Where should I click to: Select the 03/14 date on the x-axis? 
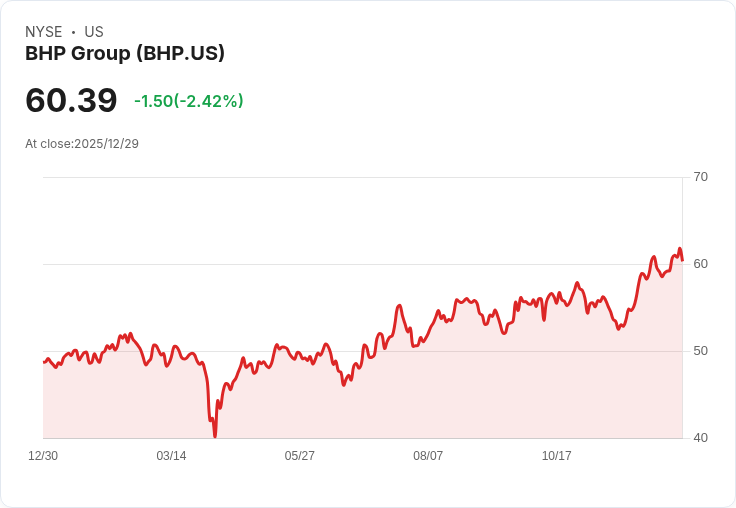click(x=171, y=456)
